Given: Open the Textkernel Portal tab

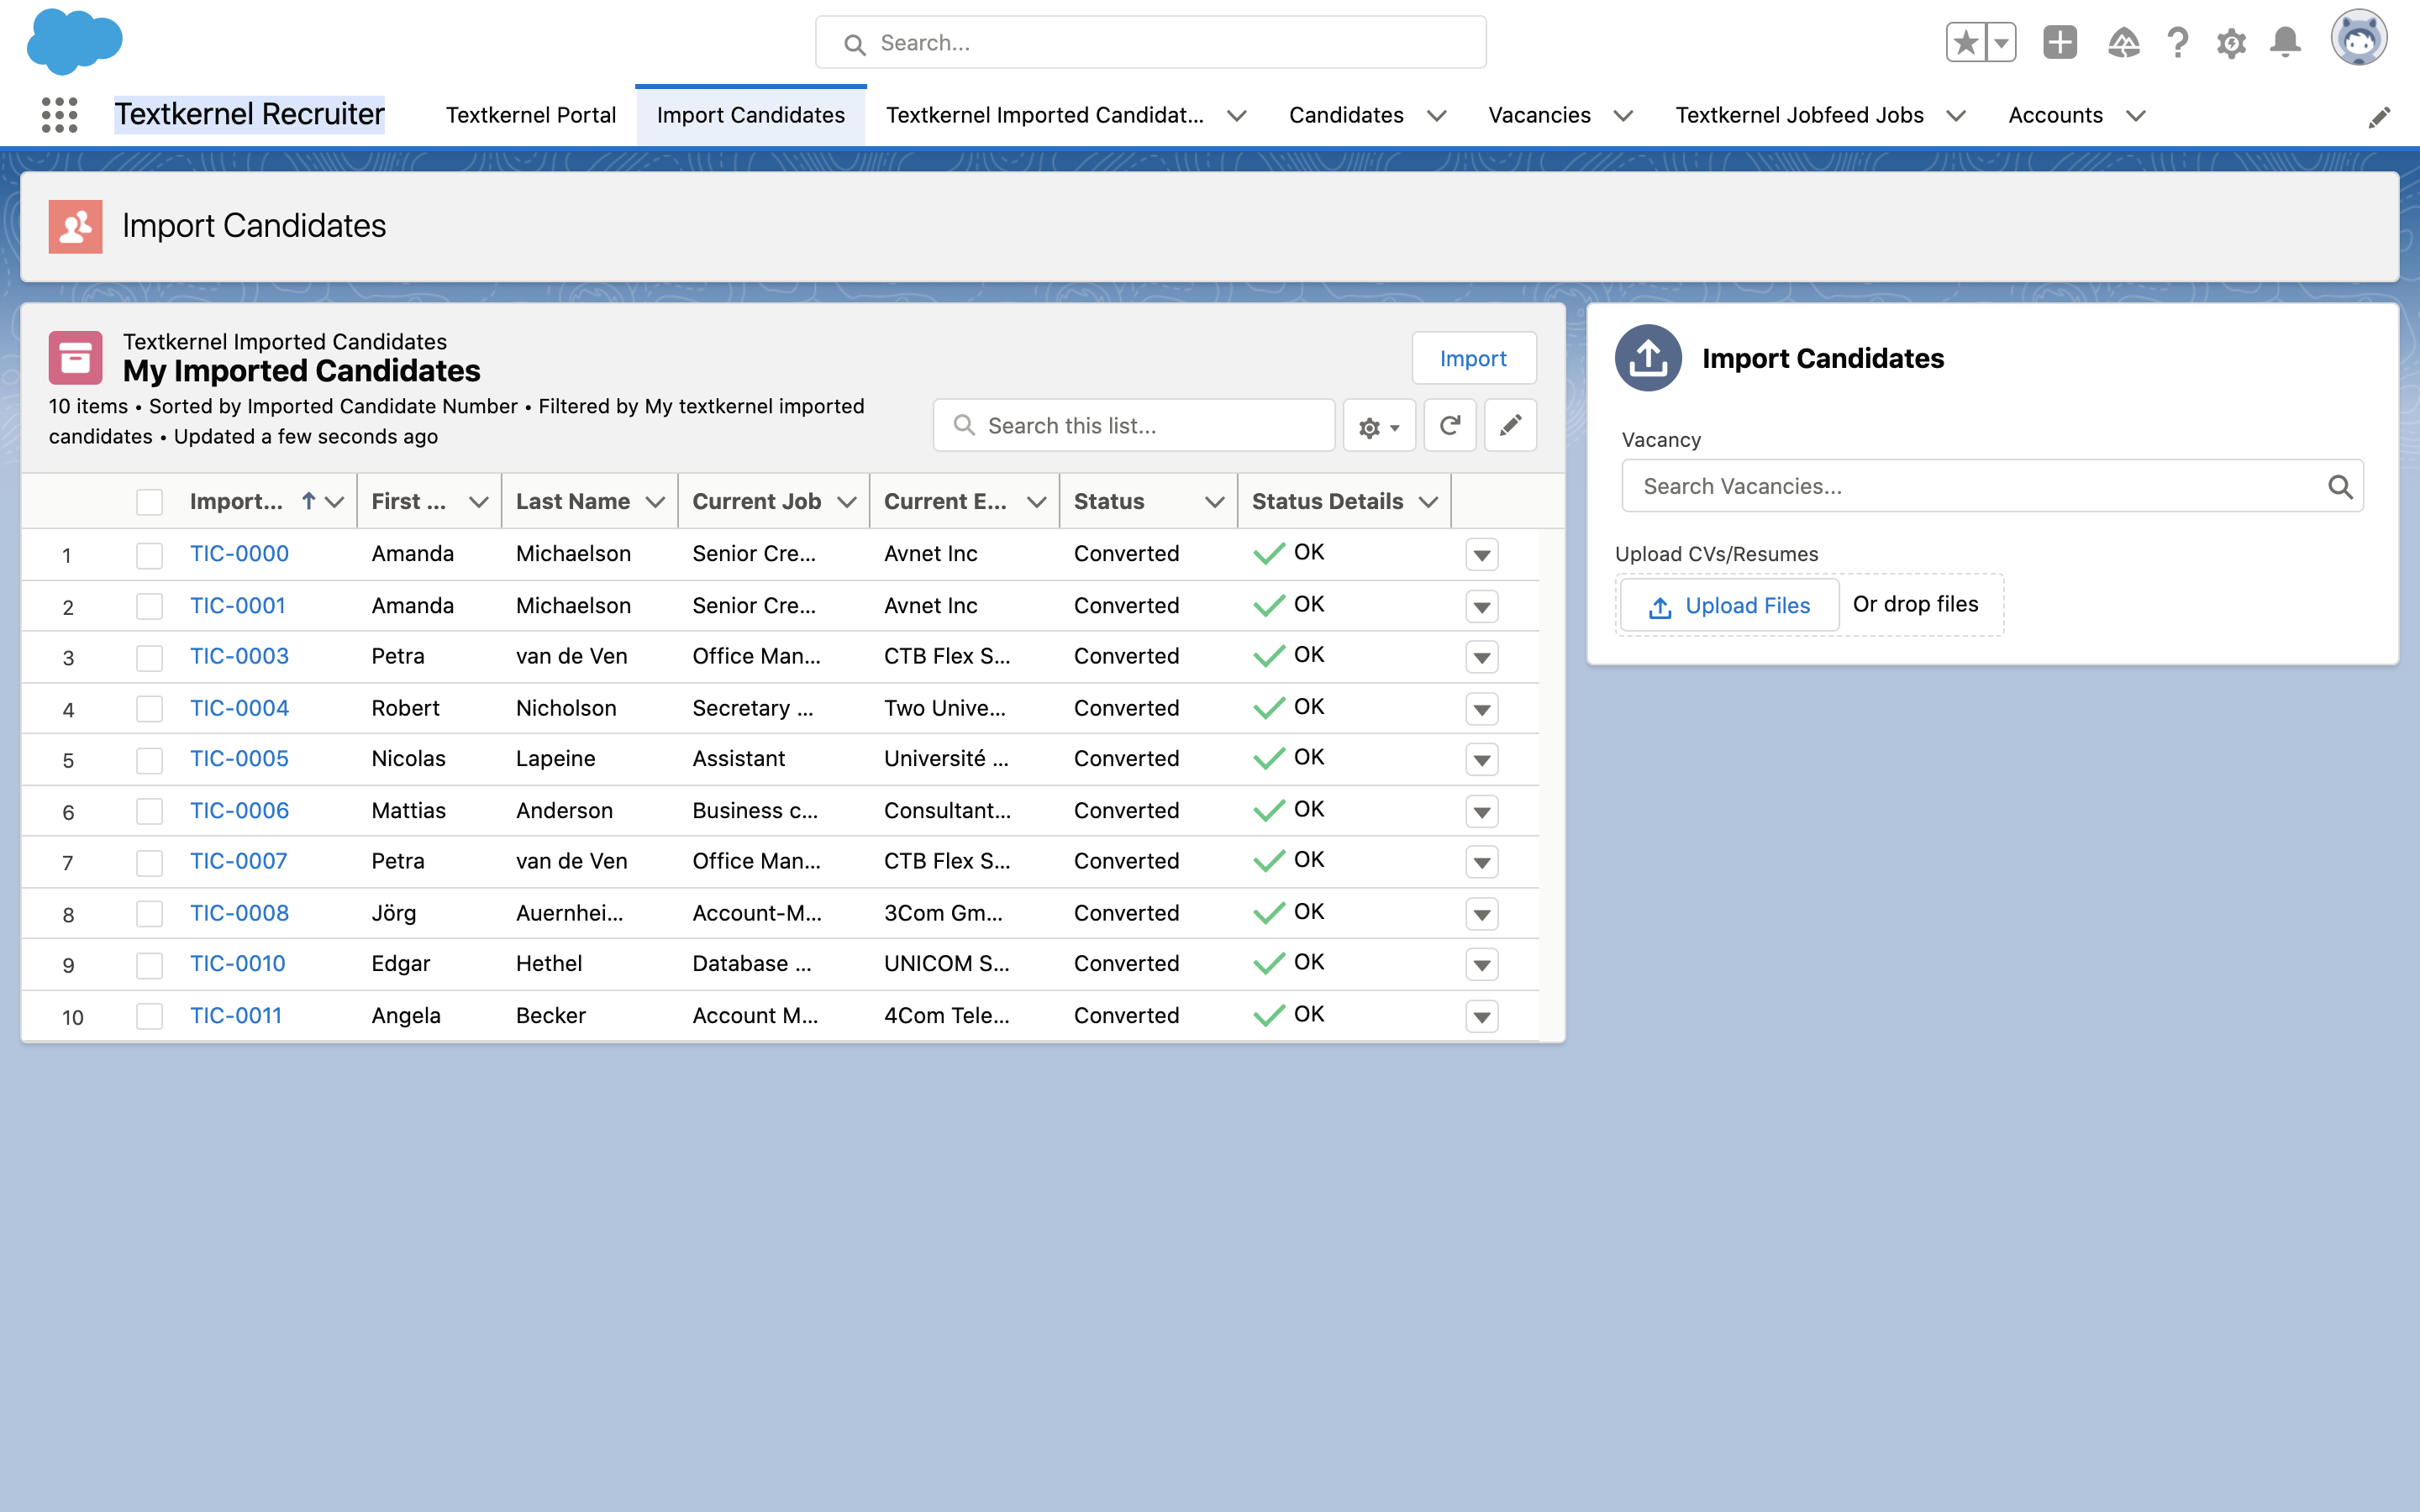Looking at the screenshot, I should click(531, 115).
